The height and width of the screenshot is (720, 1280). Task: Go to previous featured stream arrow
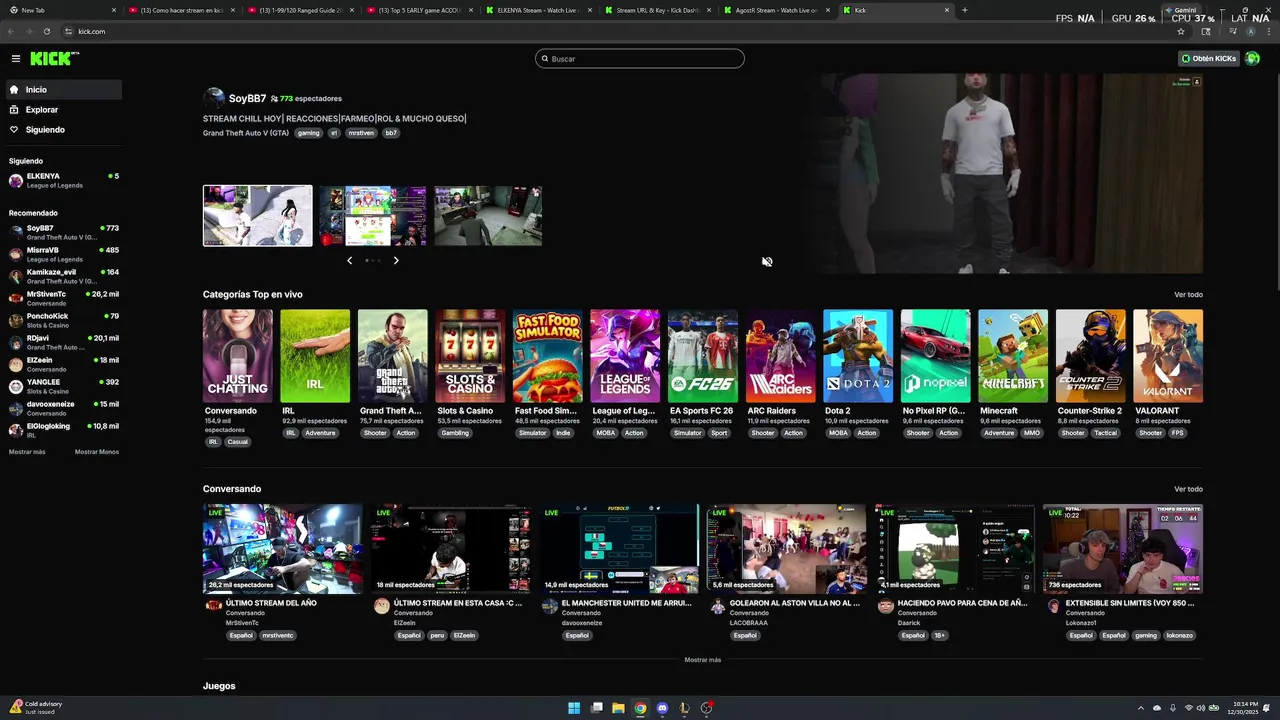pyautogui.click(x=349, y=260)
